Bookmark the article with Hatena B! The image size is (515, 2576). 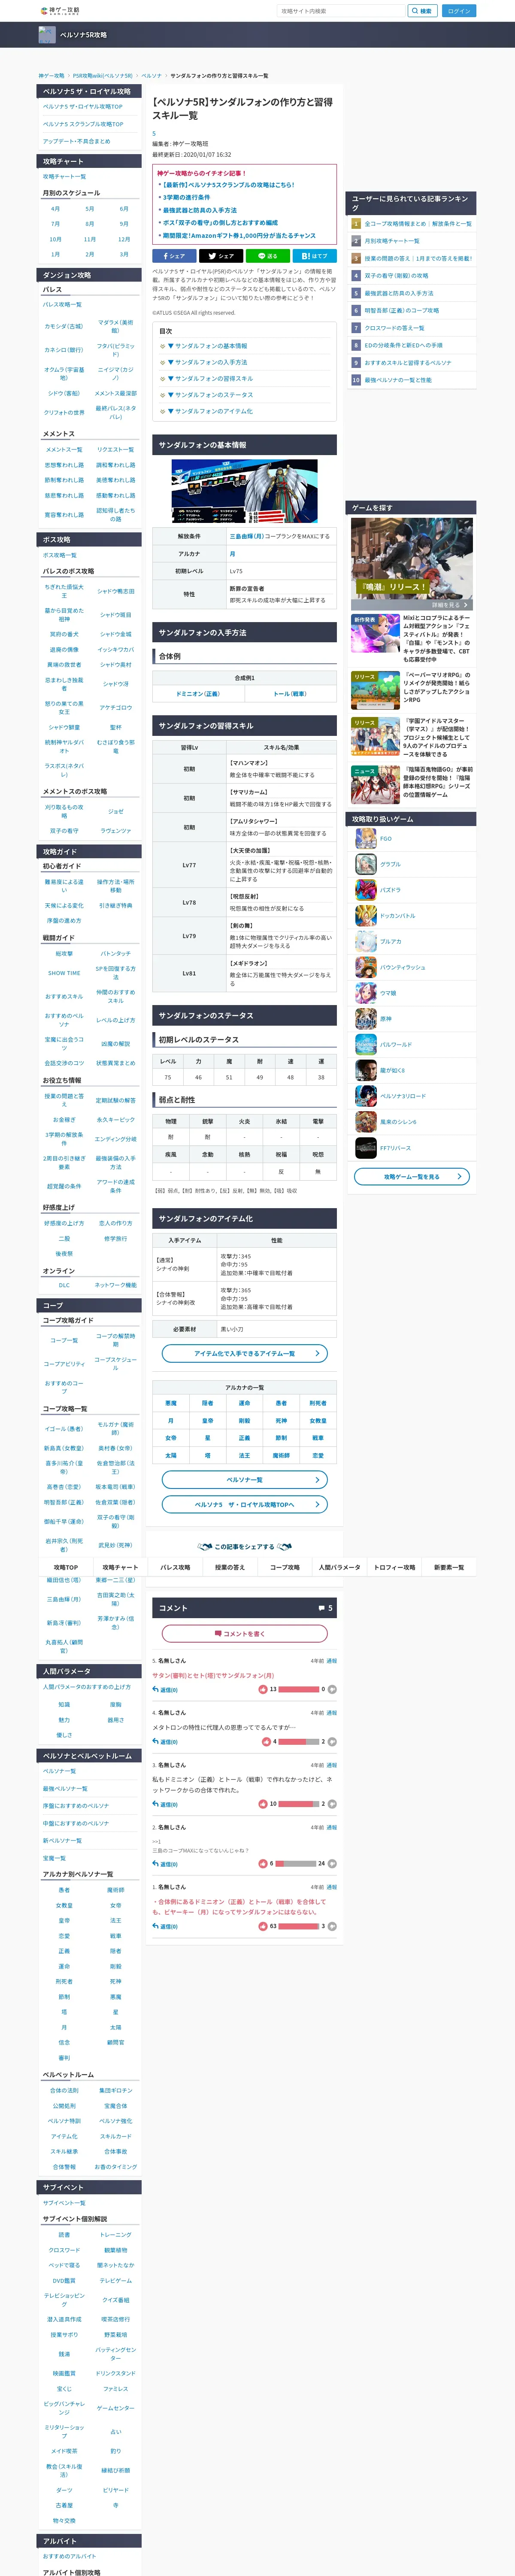click(x=314, y=256)
